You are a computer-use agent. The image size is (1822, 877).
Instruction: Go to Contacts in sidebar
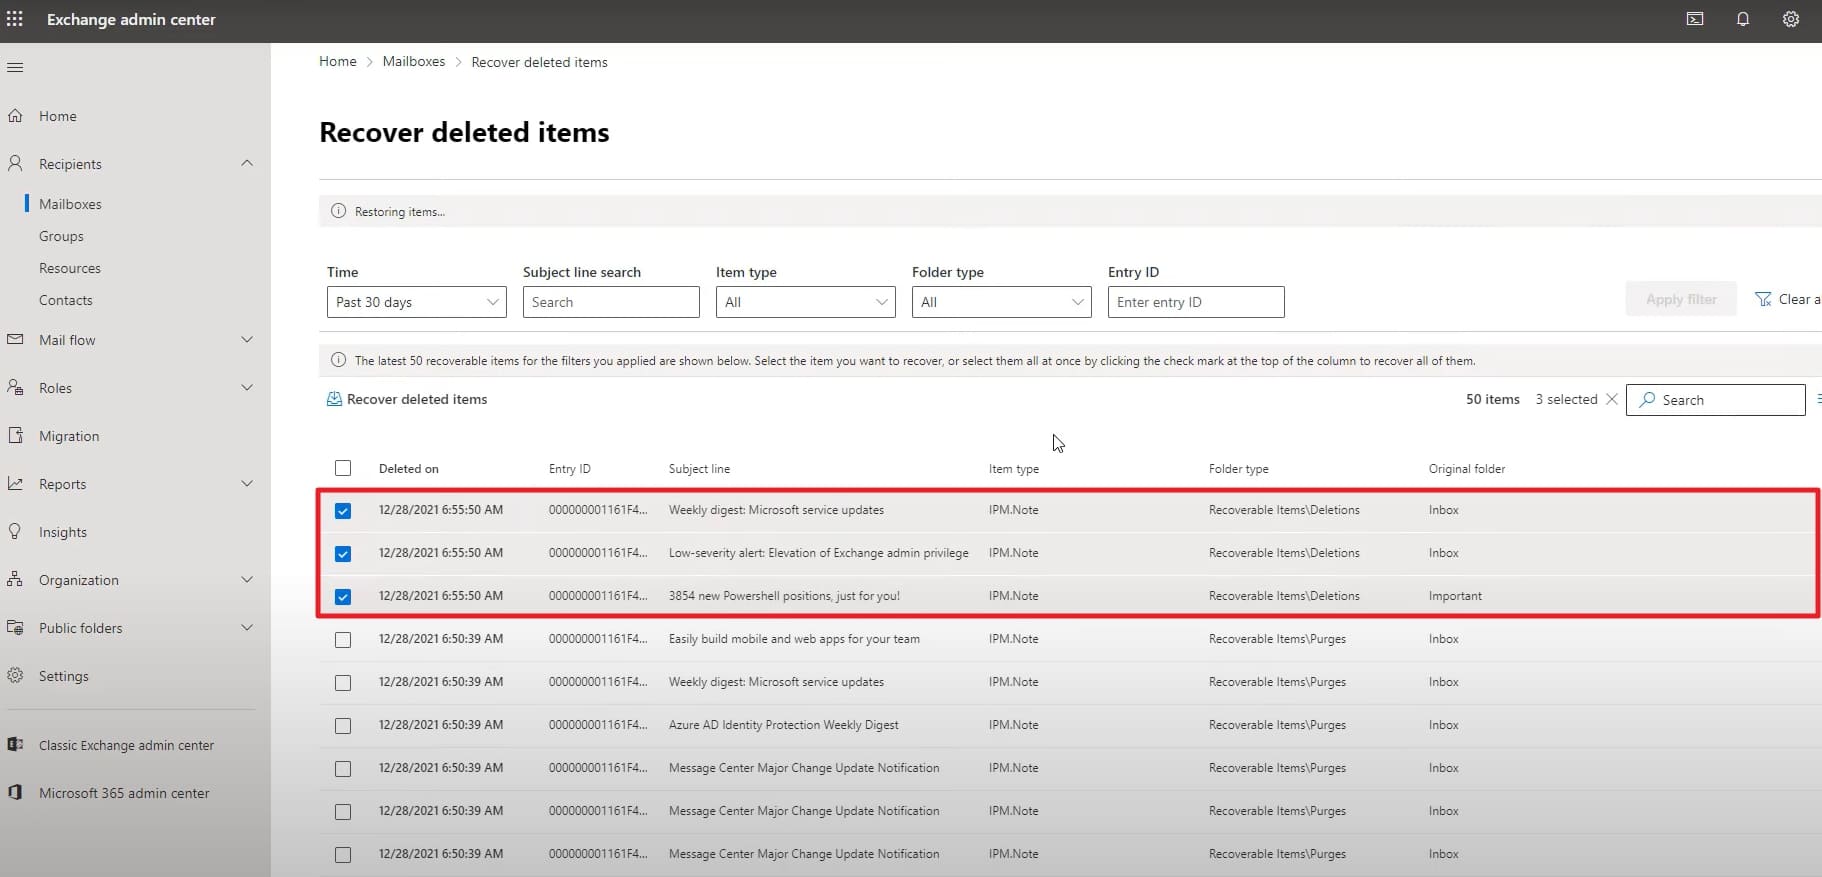[x=66, y=300]
